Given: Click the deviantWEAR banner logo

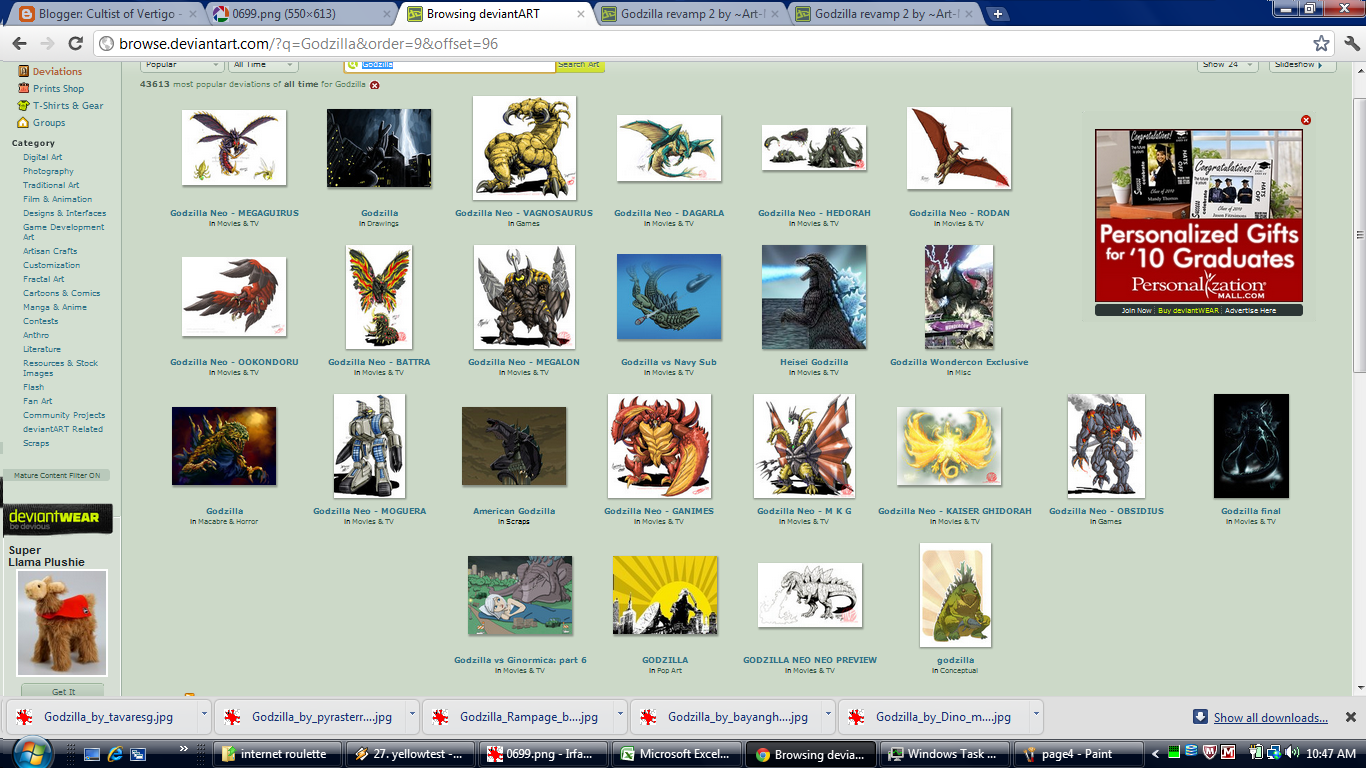Looking at the screenshot, I should (x=56, y=520).
